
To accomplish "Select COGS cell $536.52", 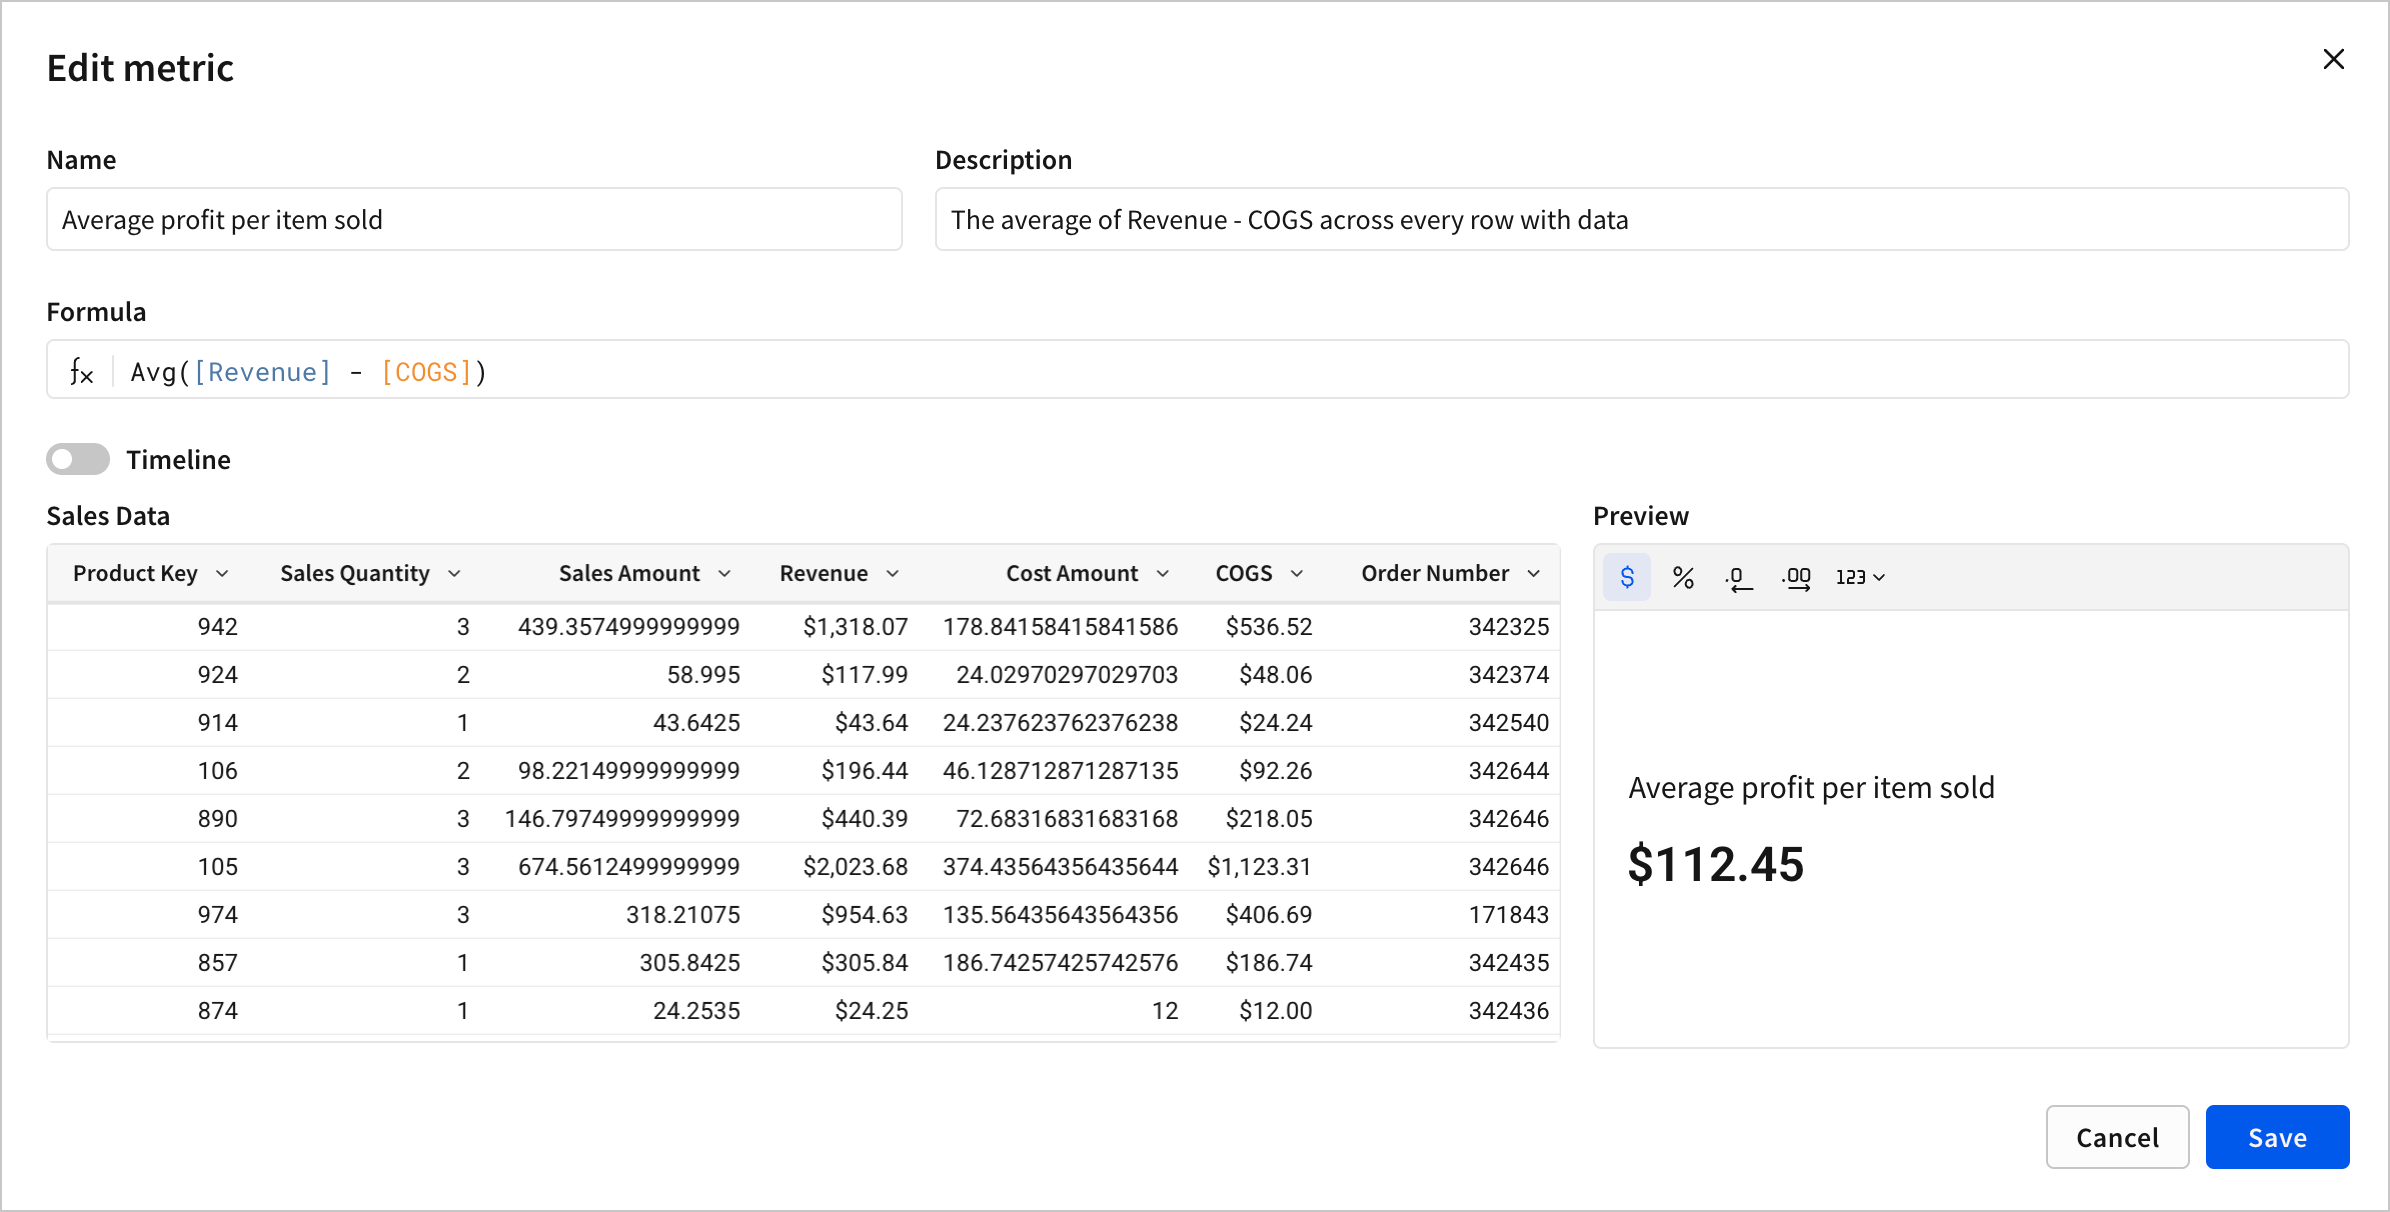I will click(x=1269, y=627).
